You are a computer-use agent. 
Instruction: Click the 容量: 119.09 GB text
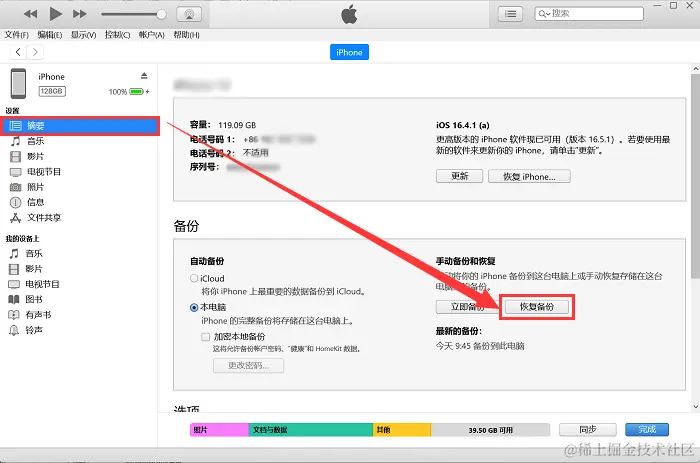[223, 125]
